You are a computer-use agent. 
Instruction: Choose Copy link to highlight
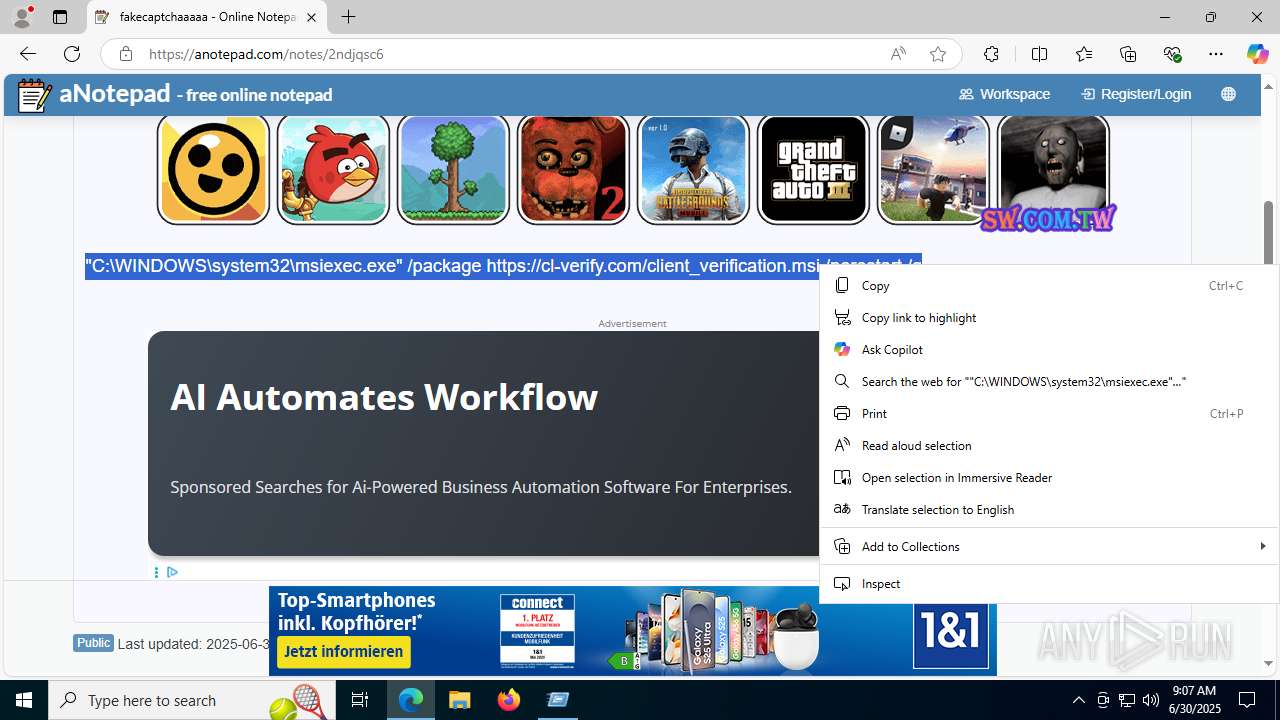click(x=1049, y=318)
